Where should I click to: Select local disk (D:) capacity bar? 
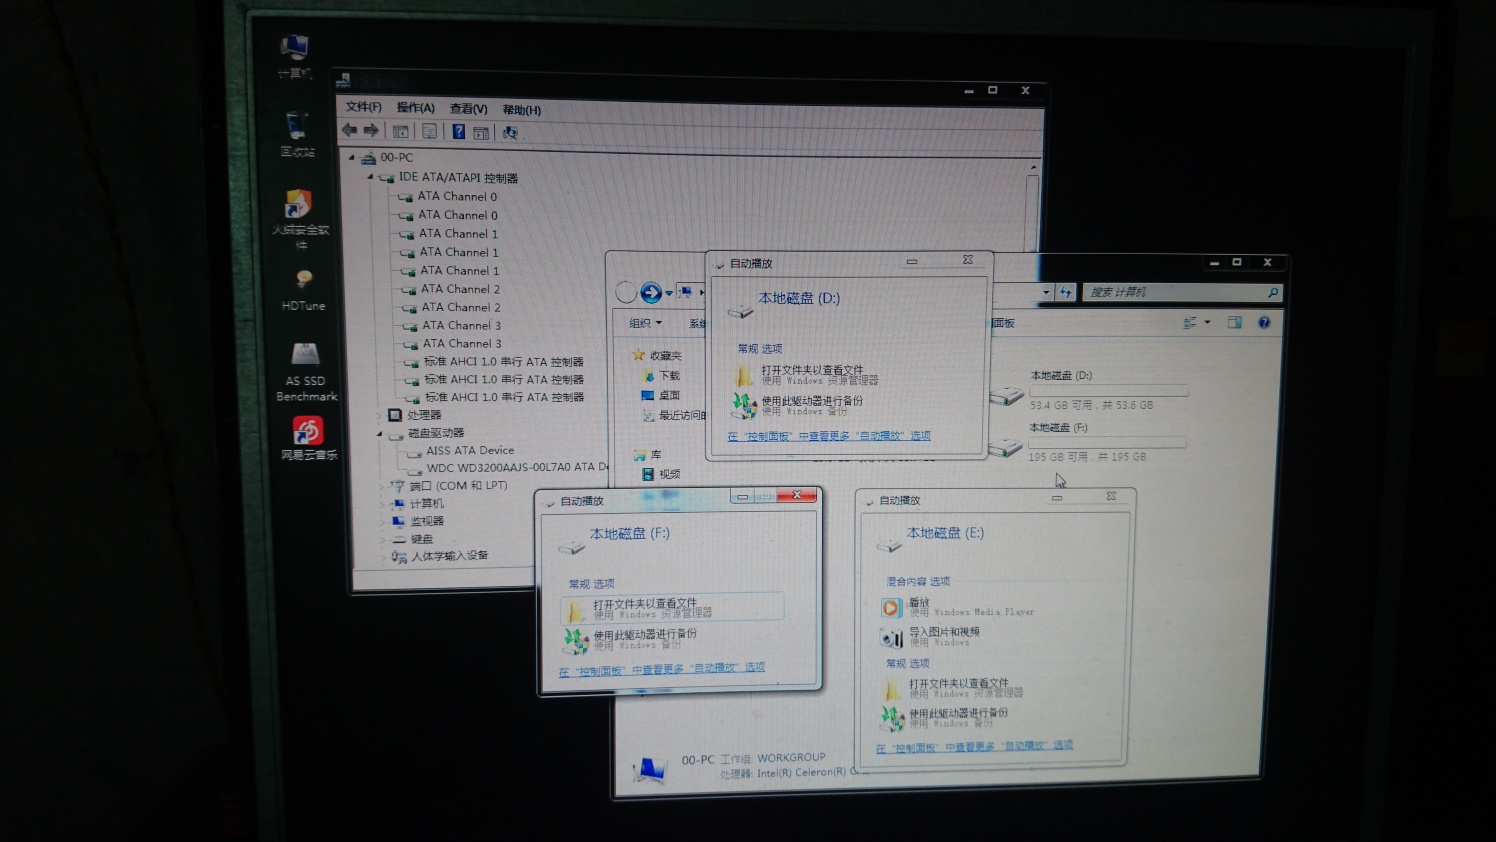[x=1109, y=391]
